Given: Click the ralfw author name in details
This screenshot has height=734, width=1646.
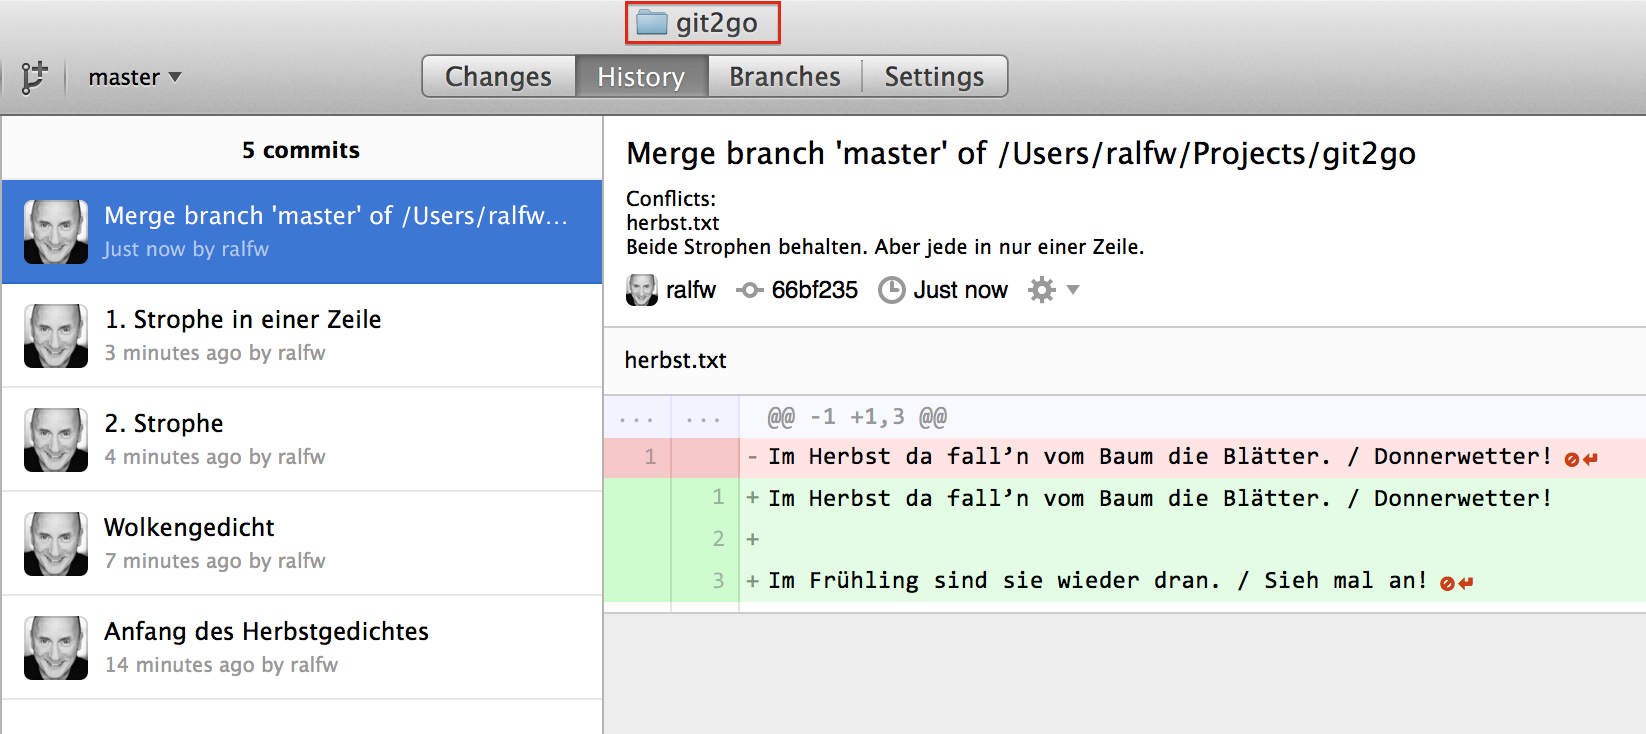Looking at the screenshot, I should [x=691, y=290].
